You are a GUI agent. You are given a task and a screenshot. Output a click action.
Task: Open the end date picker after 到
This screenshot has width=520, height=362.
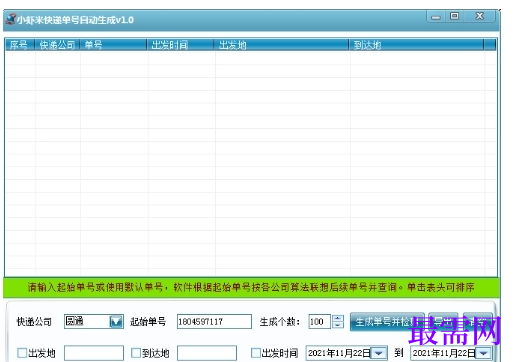click(484, 353)
